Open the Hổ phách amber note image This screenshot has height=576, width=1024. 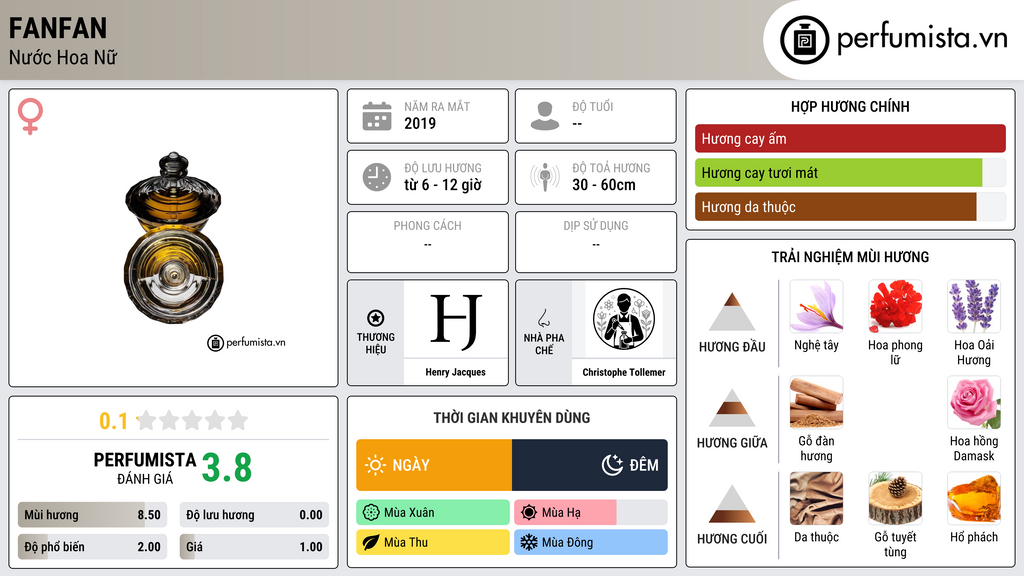coord(974,499)
